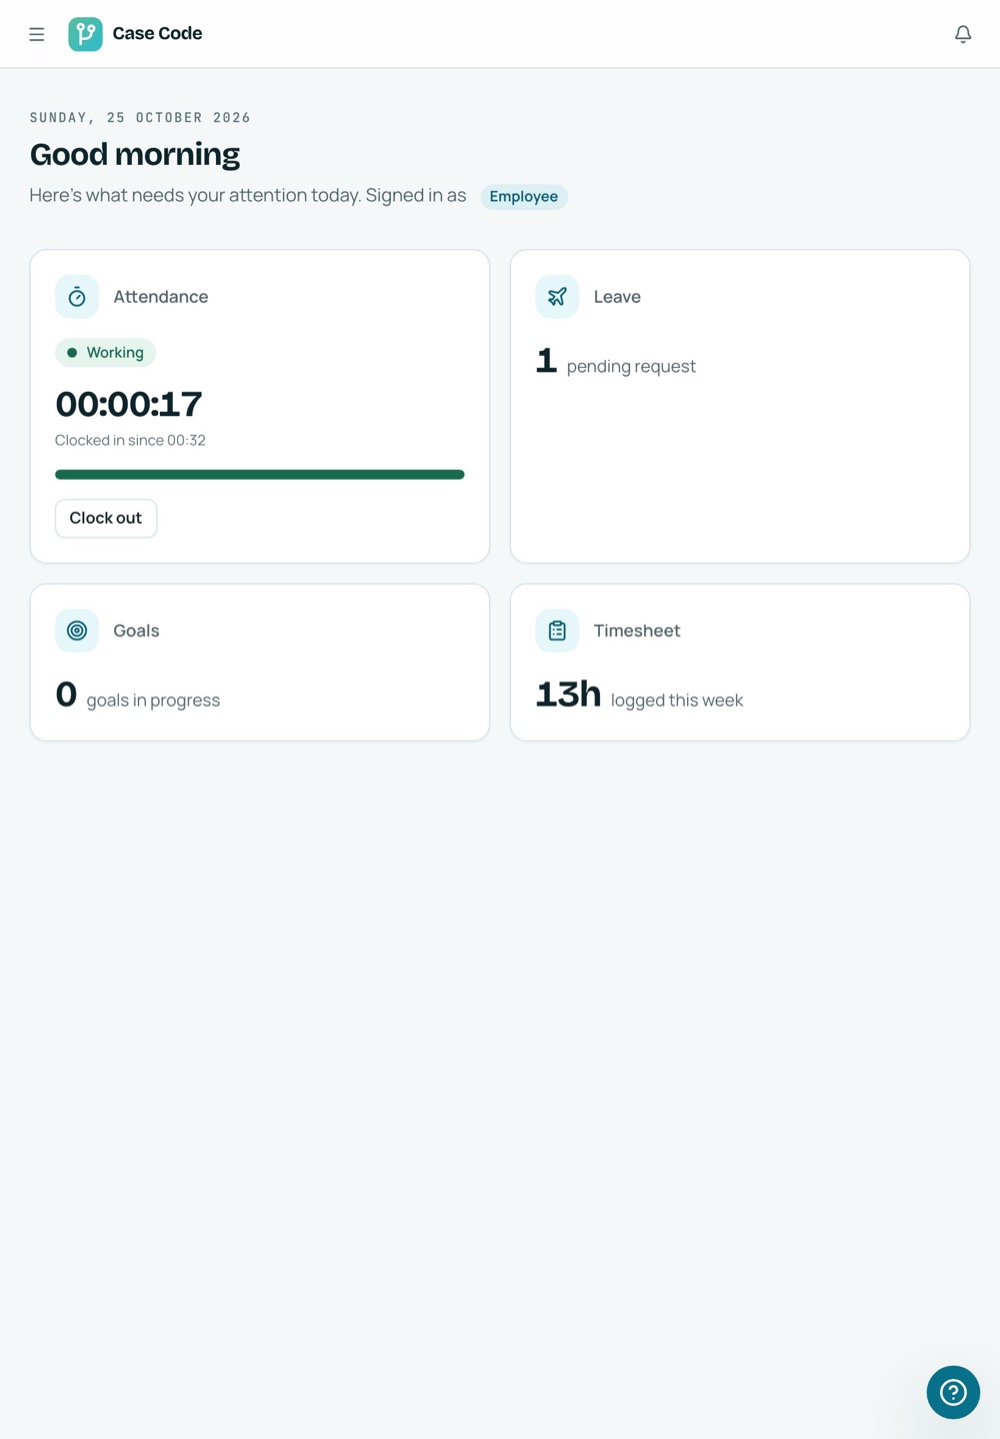Click the Employee role badge
The width and height of the screenshot is (1000, 1439).
pos(524,197)
